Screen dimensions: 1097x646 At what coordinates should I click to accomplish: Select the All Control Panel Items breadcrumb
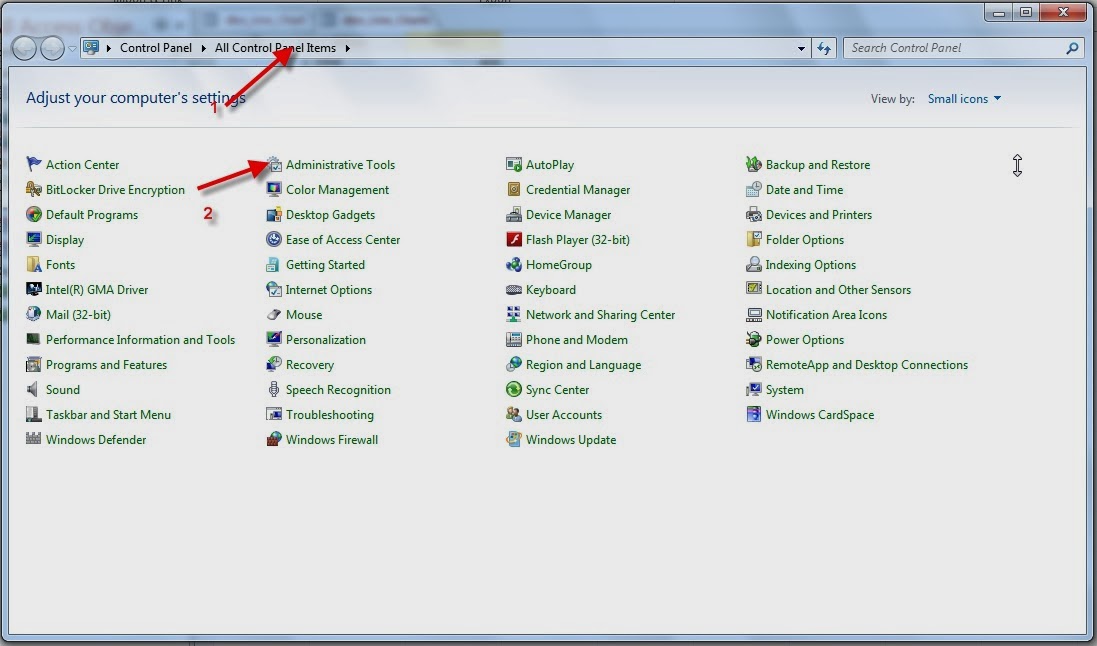[x=275, y=48]
